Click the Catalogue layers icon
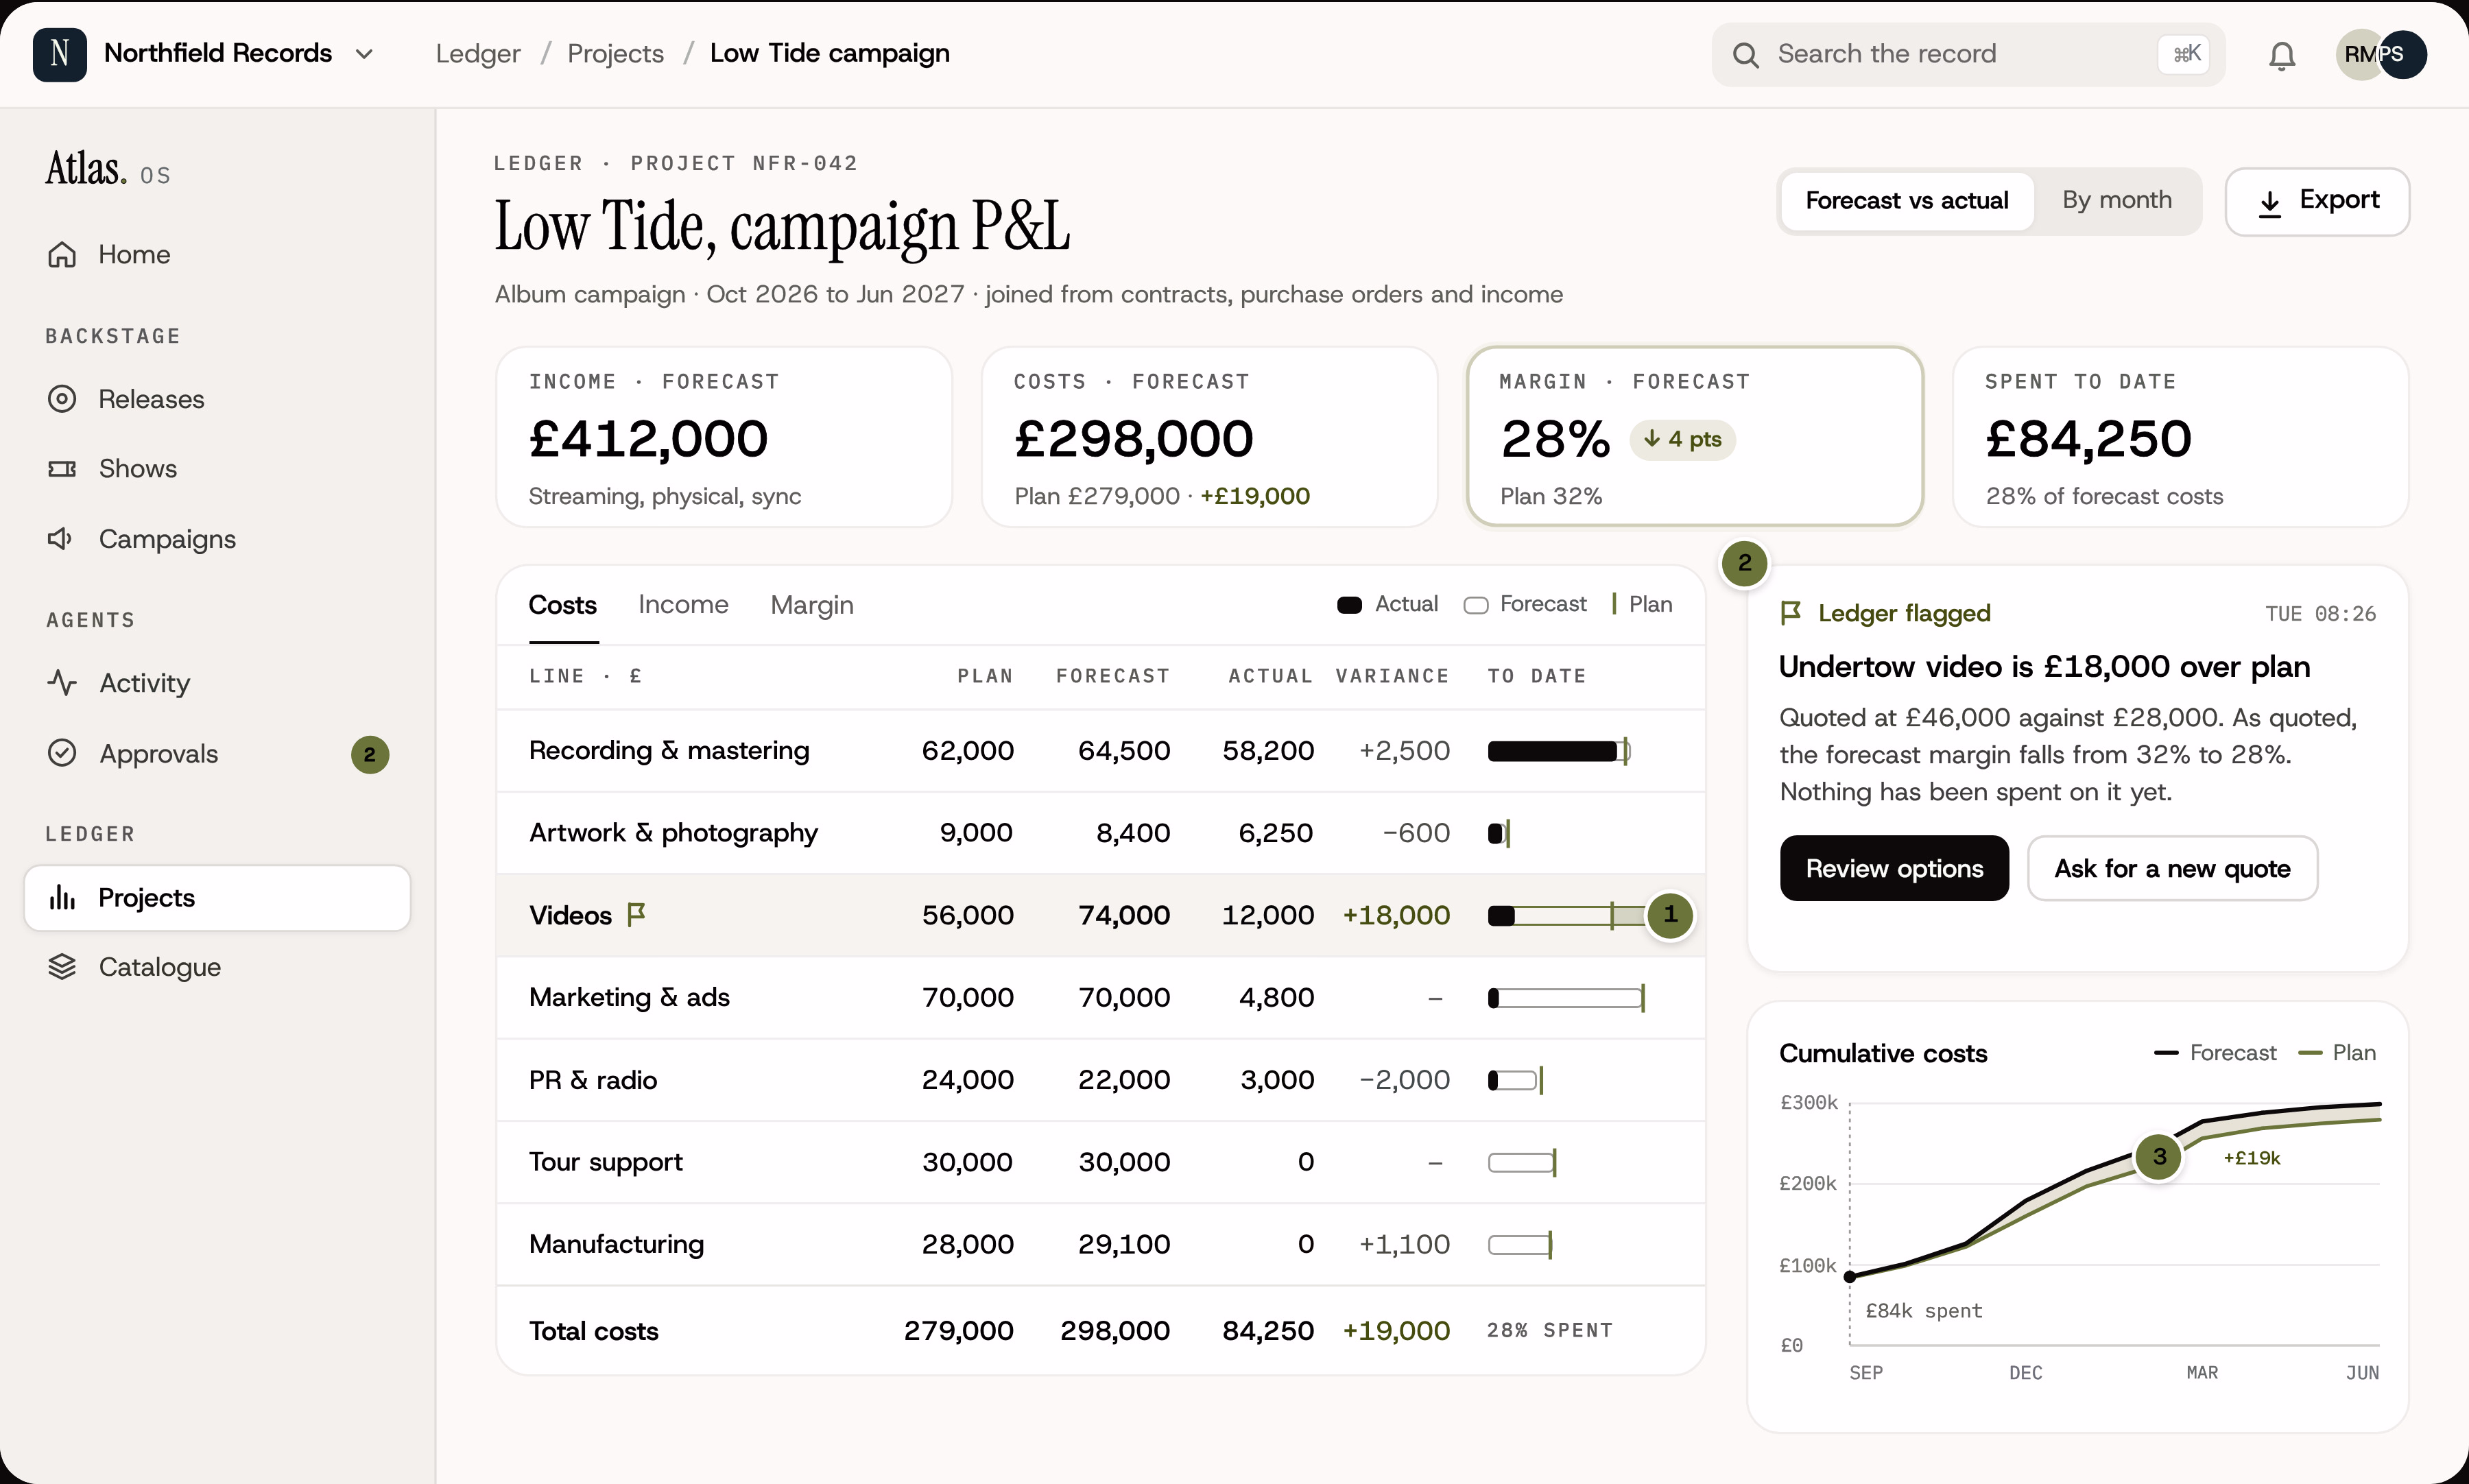This screenshot has height=1484, width=2469. click(62, 967)
